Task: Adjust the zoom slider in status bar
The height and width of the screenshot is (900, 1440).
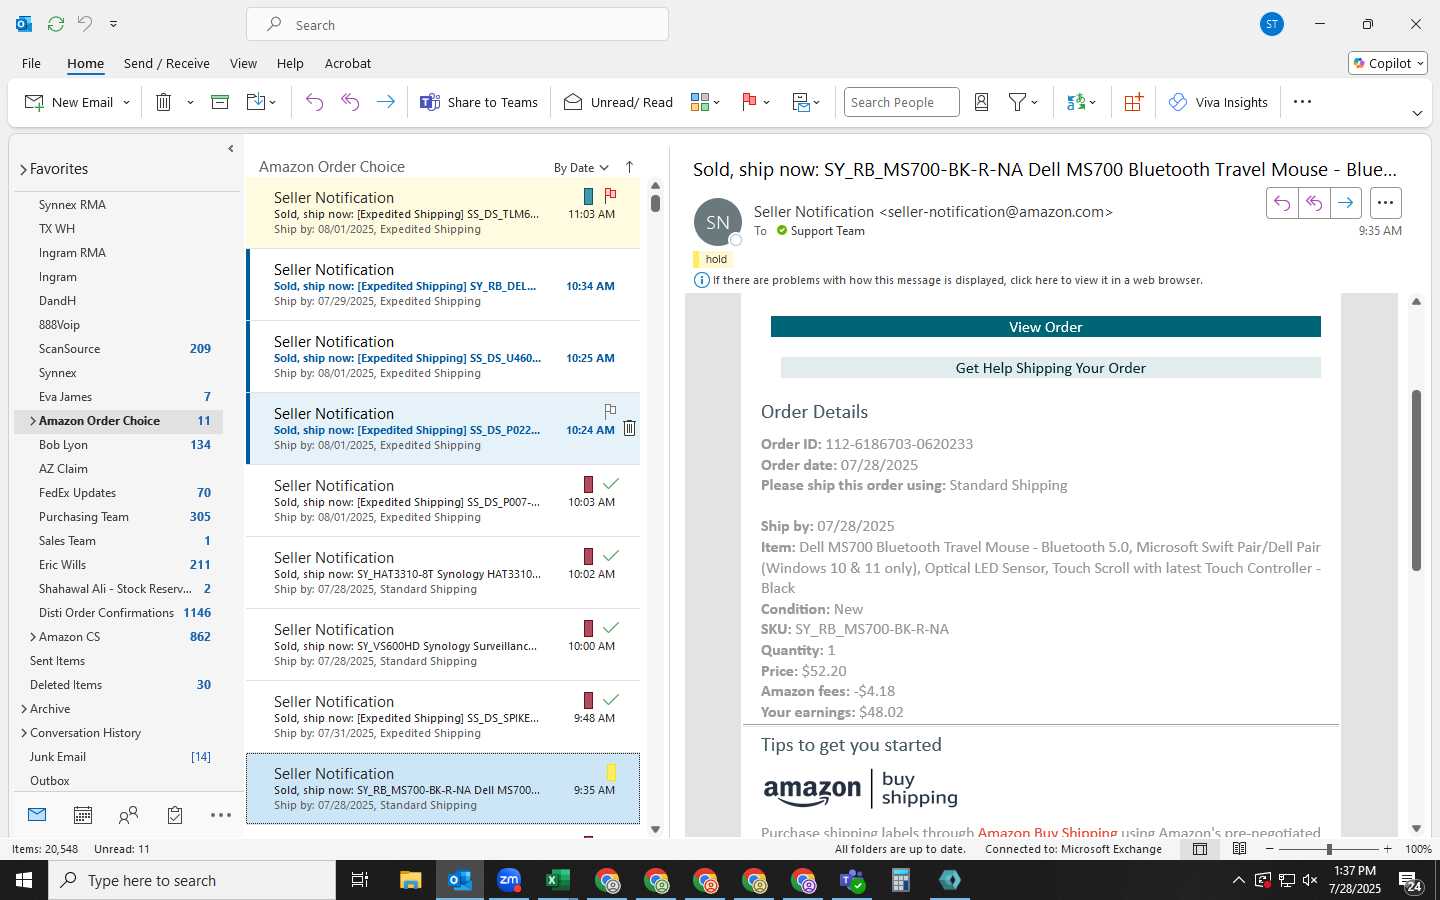Action: 1329,849
